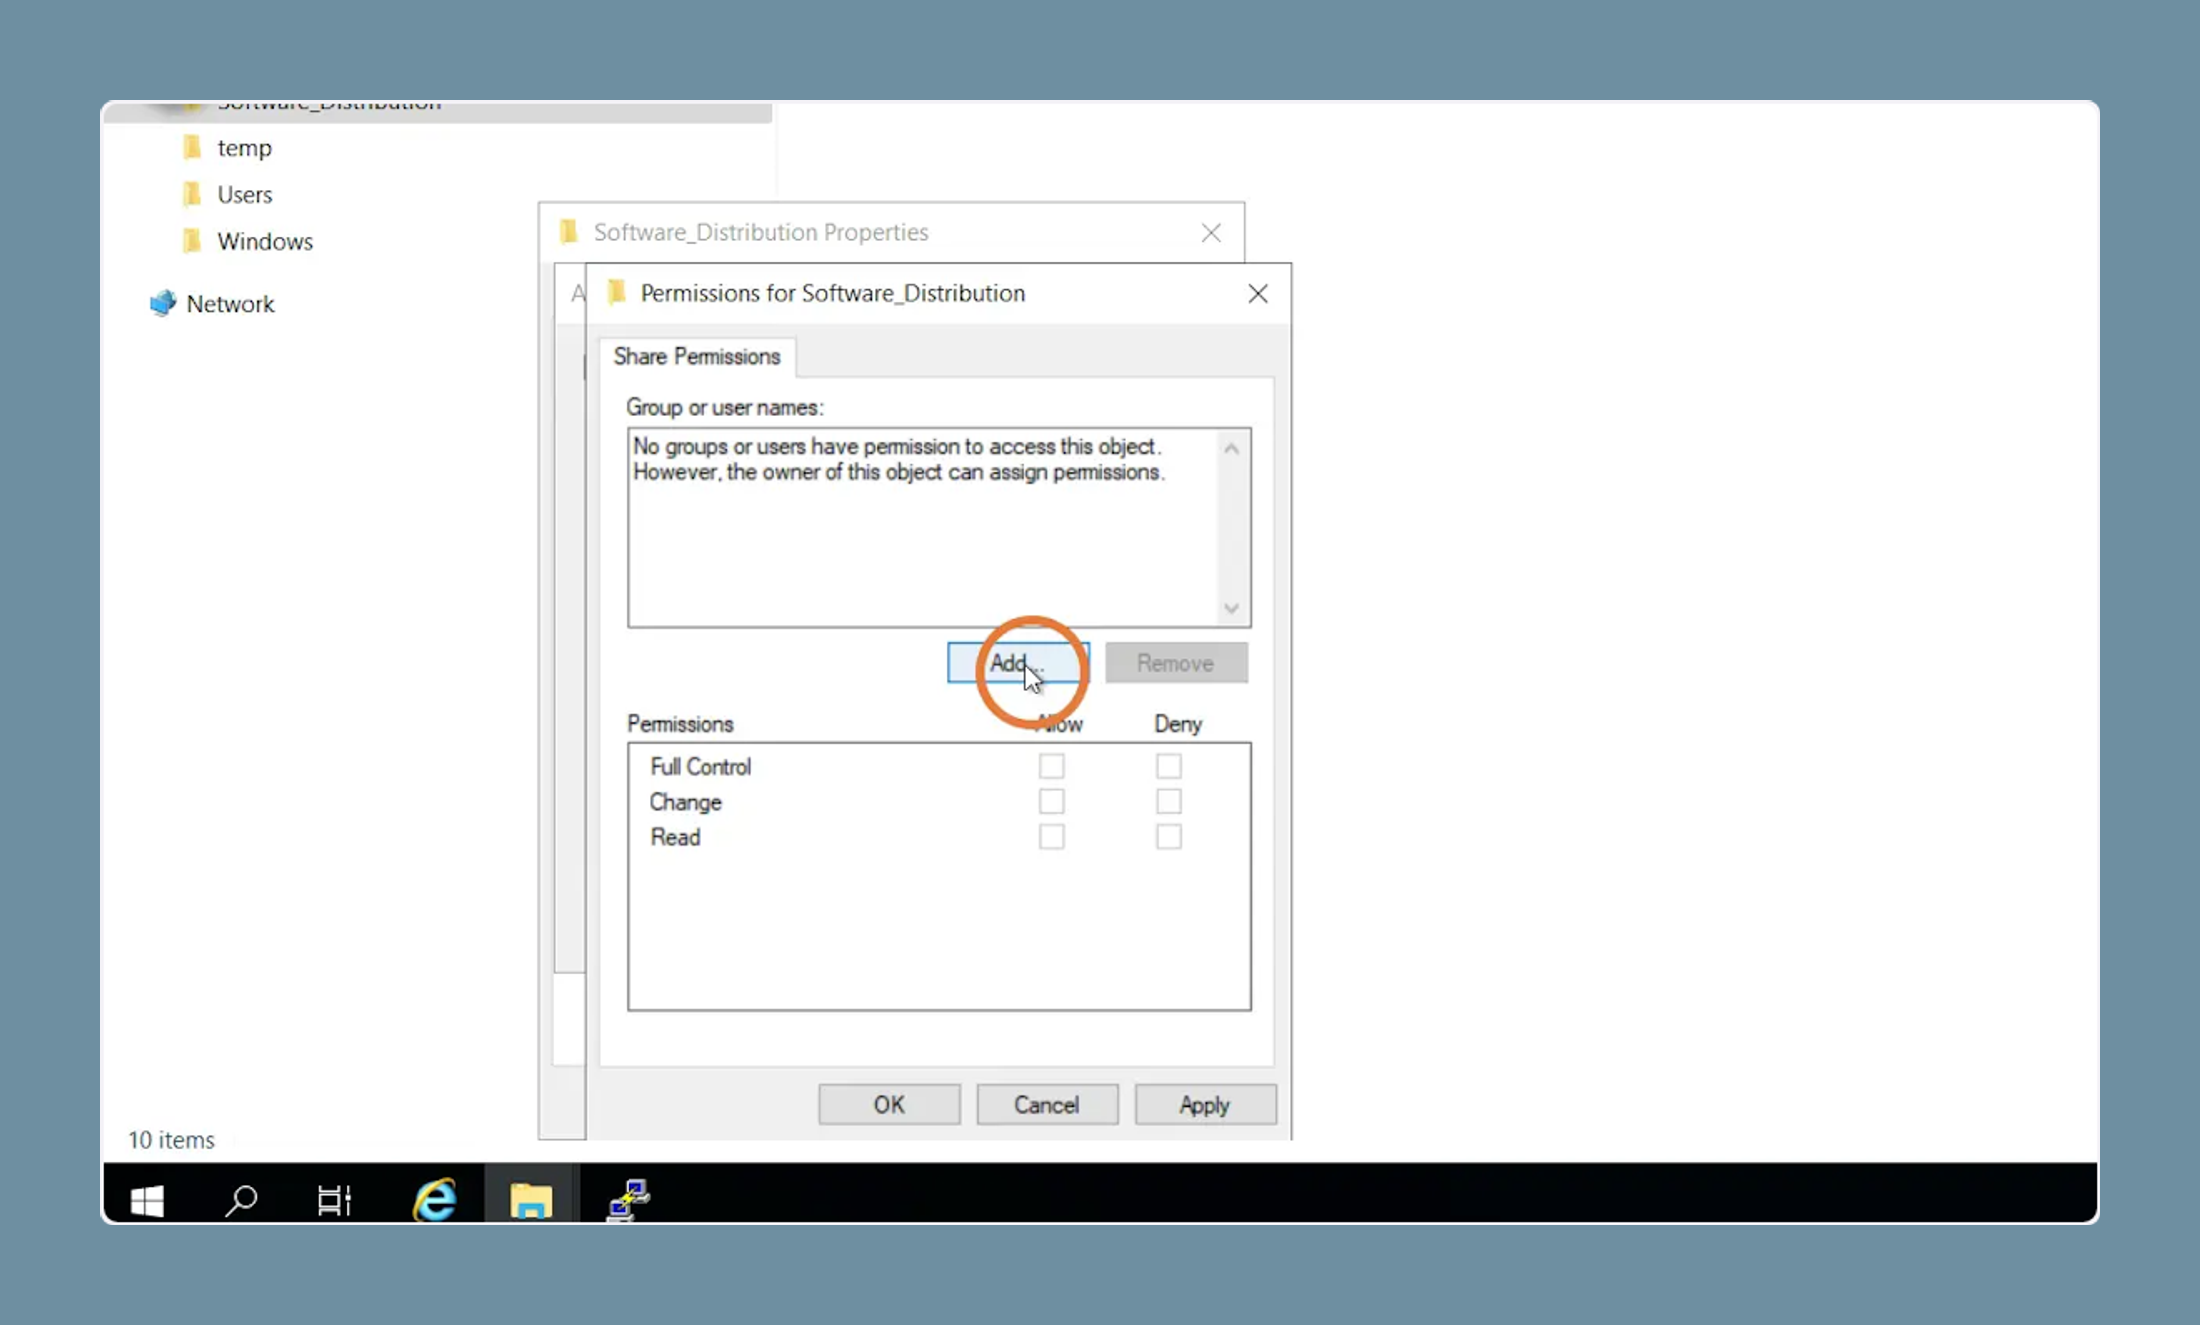The width and height of the screenshot is (2200, 1325).
Task: Launch Internet Explorer from taskbar
Action: click(x=435, y=1199)
